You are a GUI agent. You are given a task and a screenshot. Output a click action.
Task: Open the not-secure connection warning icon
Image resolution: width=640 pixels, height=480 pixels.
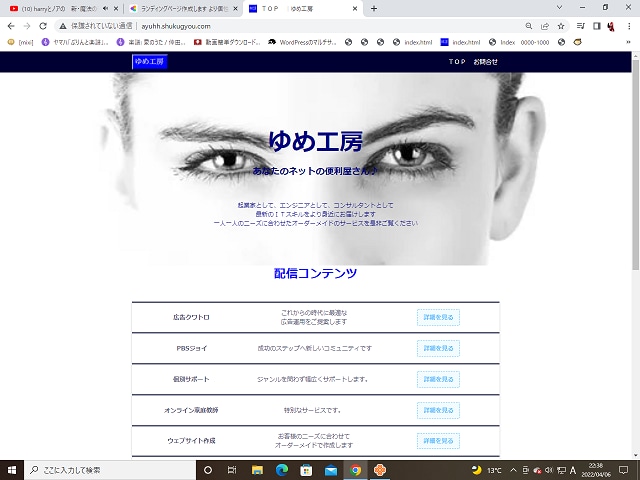pos(63,26)
